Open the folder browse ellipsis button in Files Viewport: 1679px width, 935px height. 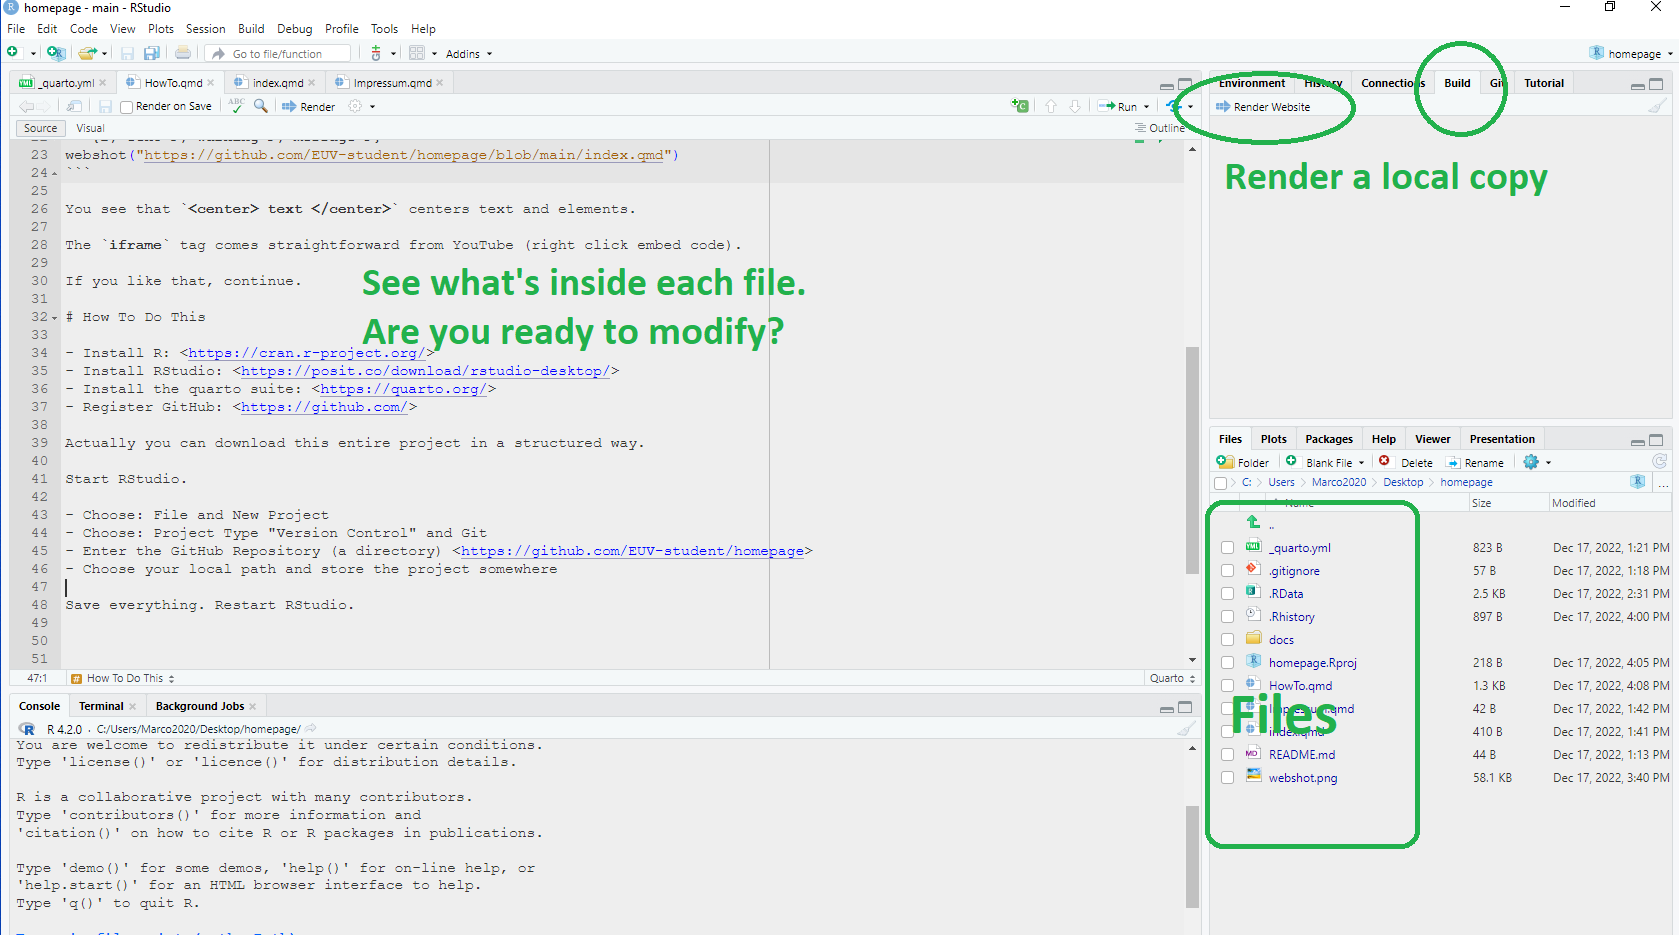pyautogui.click(x=1663, y=483)
